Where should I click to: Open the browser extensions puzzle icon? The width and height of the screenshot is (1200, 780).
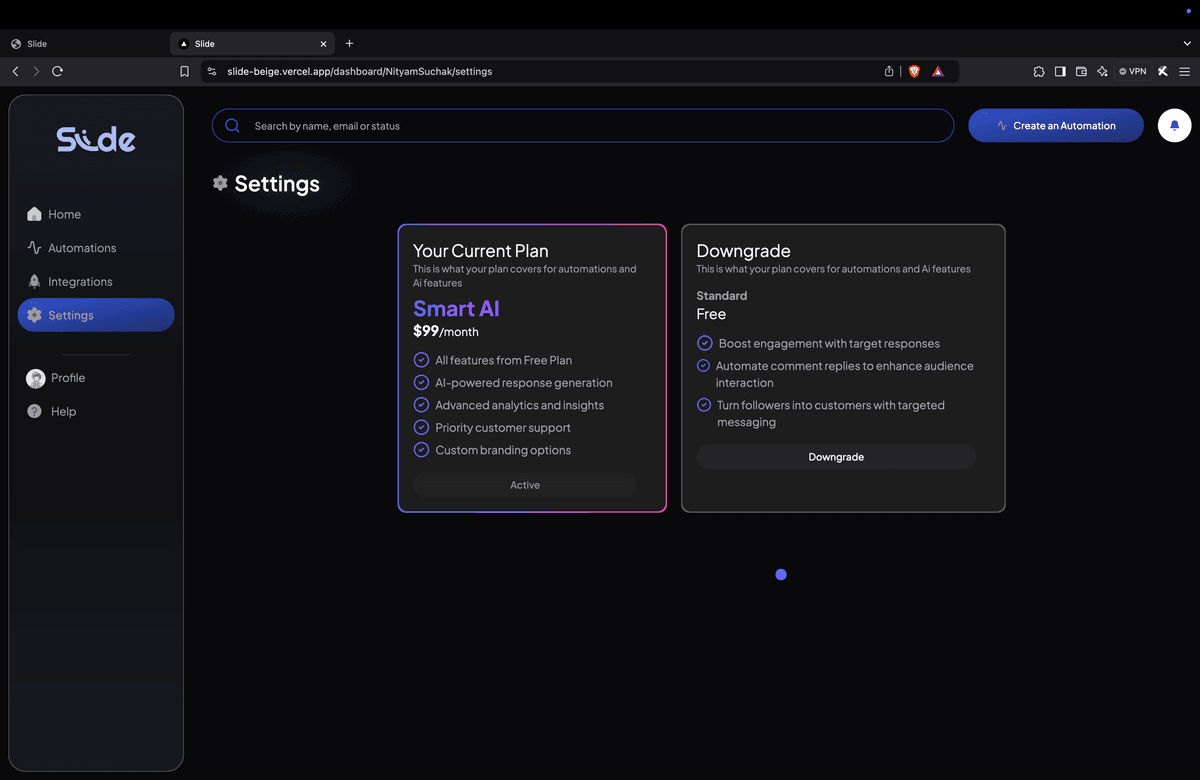click(1038, 71)
